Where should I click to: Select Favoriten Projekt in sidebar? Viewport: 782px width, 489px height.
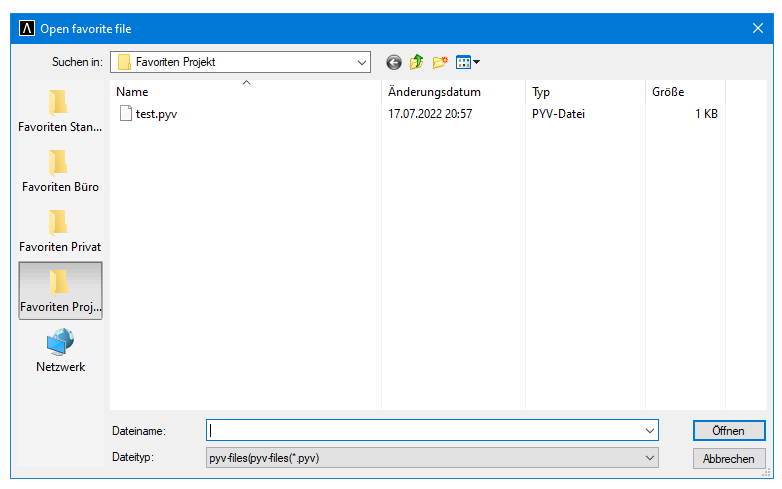coord(60,291)
